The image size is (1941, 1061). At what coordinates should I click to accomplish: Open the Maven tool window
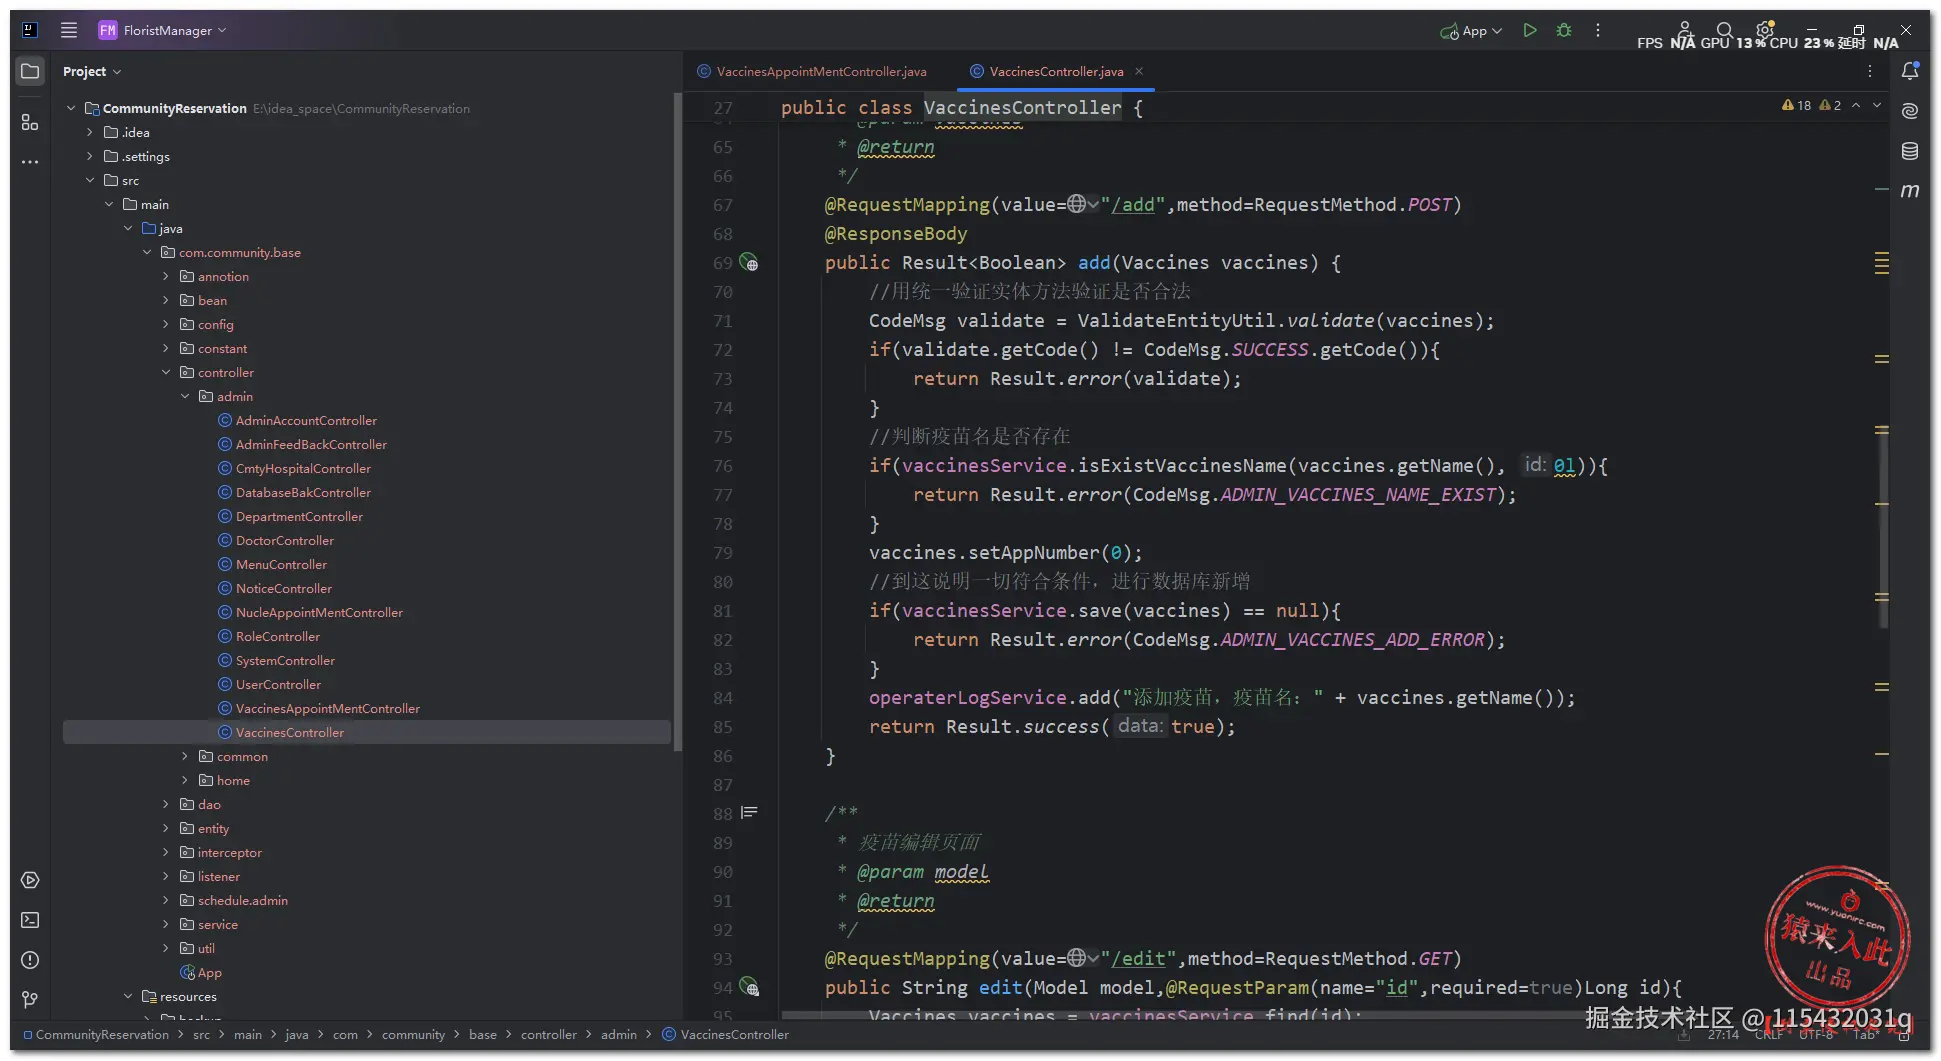point(1910,191)
